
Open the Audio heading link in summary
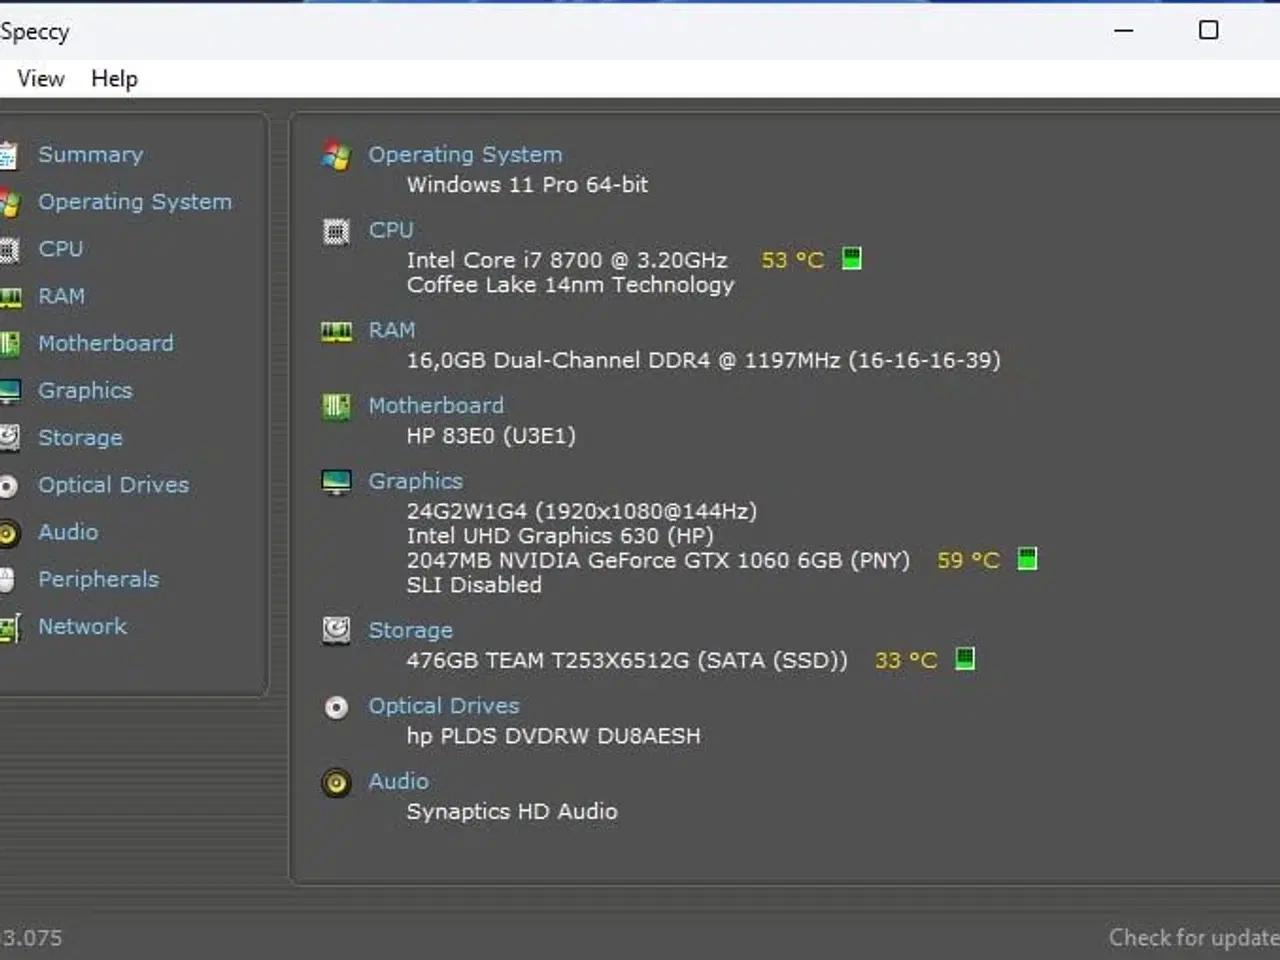click(398, 781)
